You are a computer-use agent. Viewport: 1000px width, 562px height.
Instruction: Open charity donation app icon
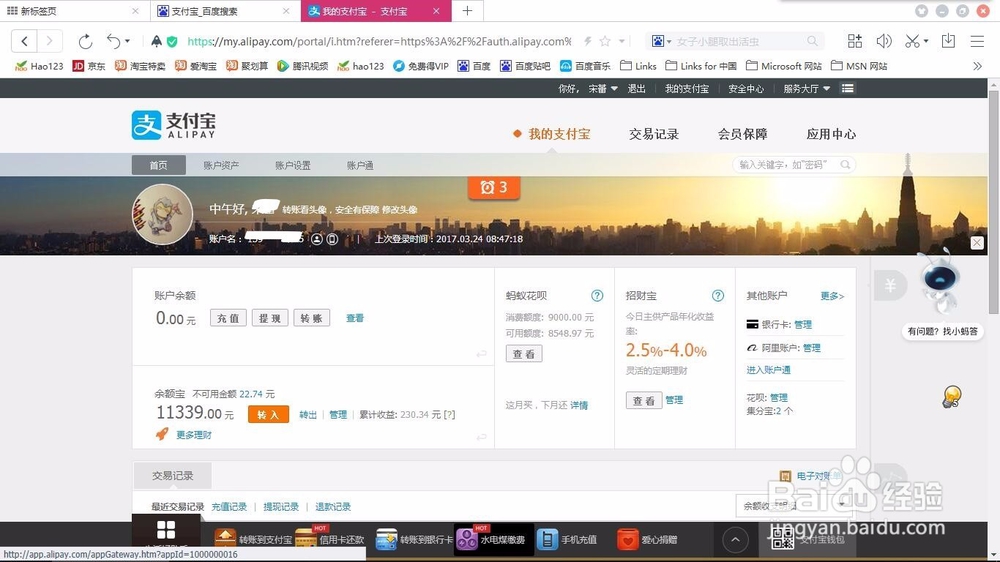click(628, 539)
